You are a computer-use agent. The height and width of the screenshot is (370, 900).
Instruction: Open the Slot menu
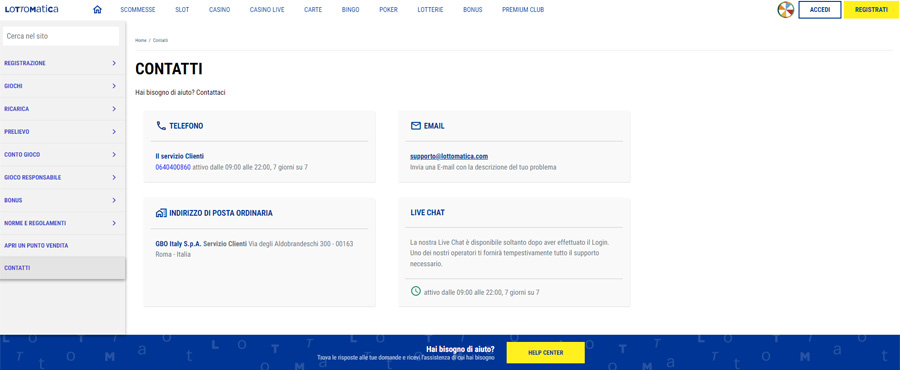pos(182,10)
